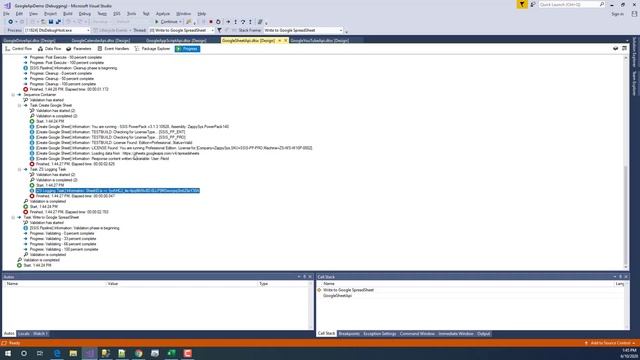The height and width of the screenshot is (360, 640).
Task: Switch to the Output tab
Action: tap(483, 333)
